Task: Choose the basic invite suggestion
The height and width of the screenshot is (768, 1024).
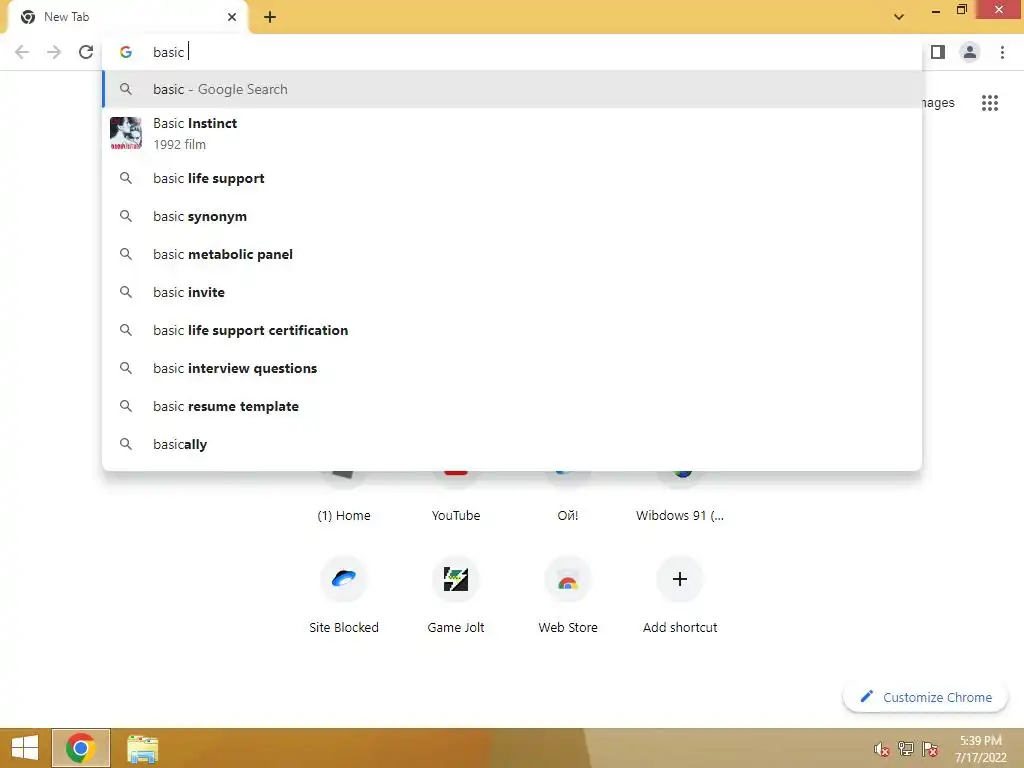Action: point(512,292)
